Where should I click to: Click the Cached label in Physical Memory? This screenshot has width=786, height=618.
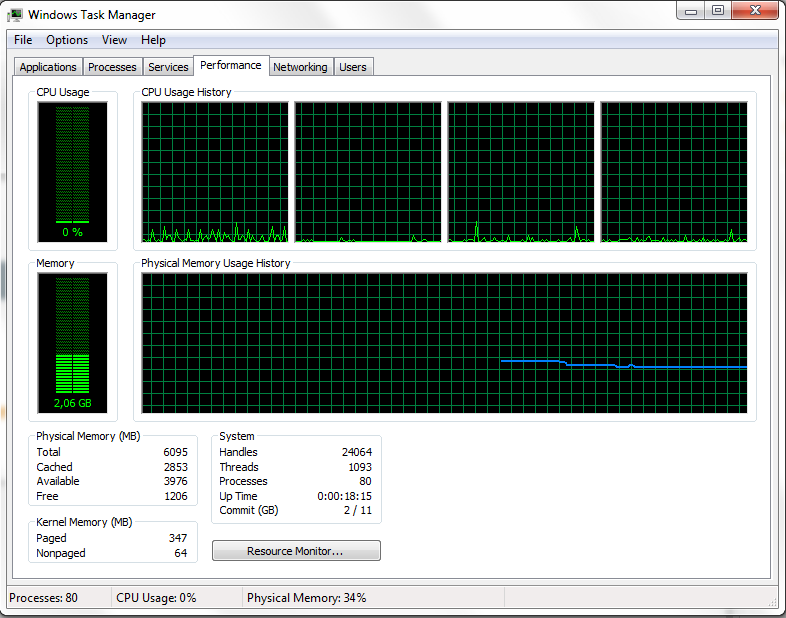click(x=54, y=467)
